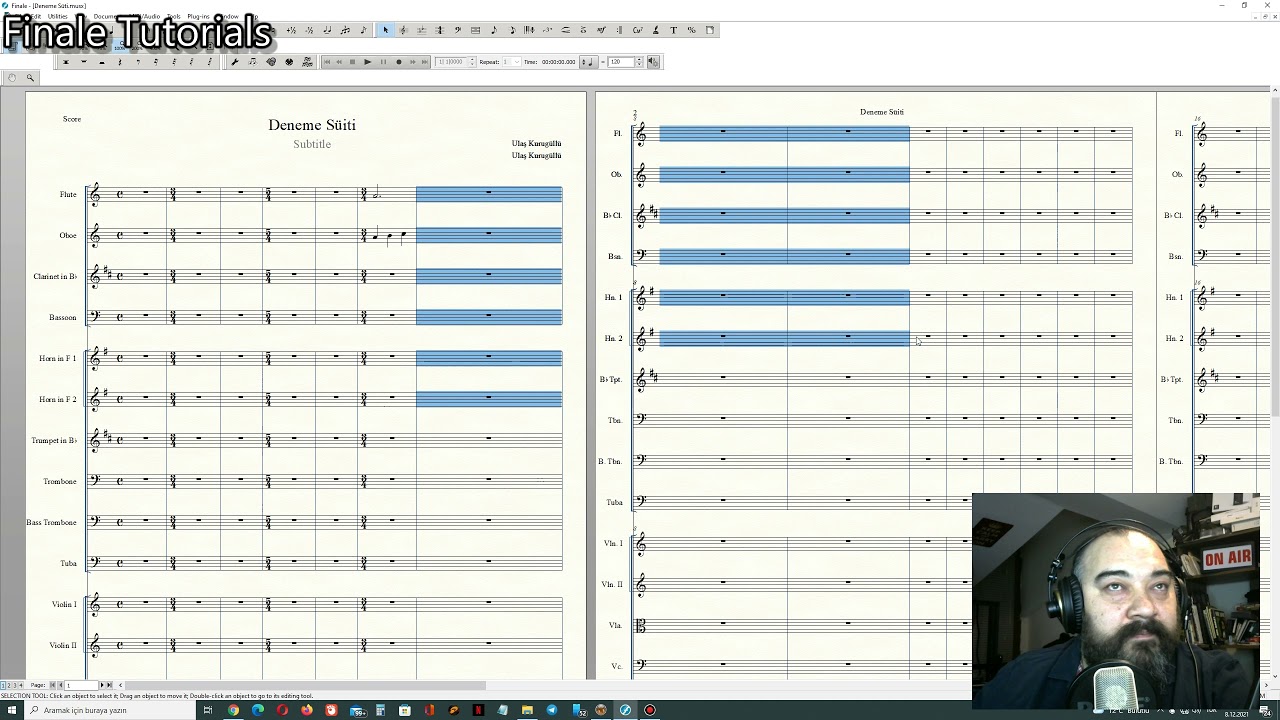Open the wrench repitch tool
This screenshot has height=720, width=1280.
[234, 62]
